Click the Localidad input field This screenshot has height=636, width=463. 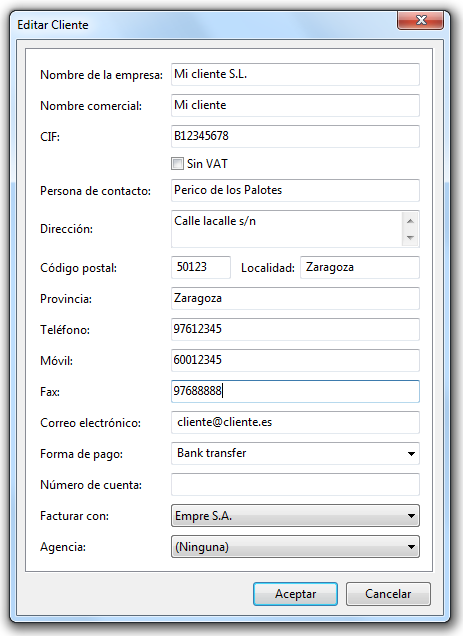[x=360, y=267]
